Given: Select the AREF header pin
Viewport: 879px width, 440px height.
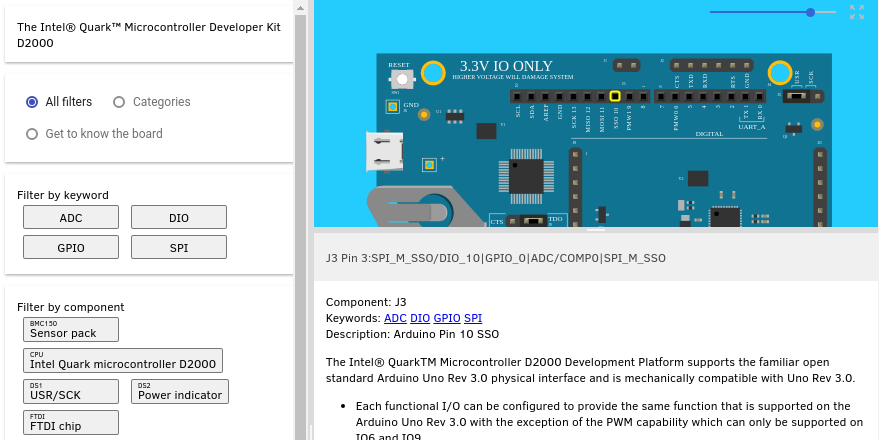Looking at the screenshot, I should click(x=545, y=96).
